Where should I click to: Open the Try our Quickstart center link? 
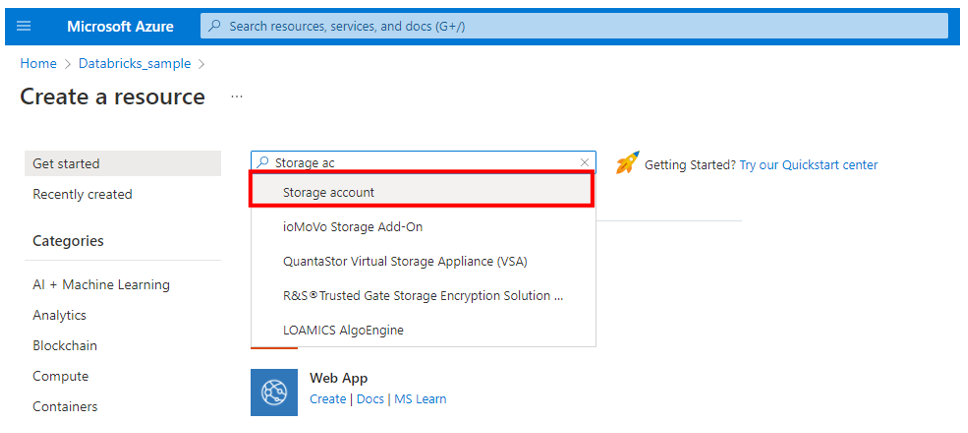pyautogui.click(x=809, y=165)
